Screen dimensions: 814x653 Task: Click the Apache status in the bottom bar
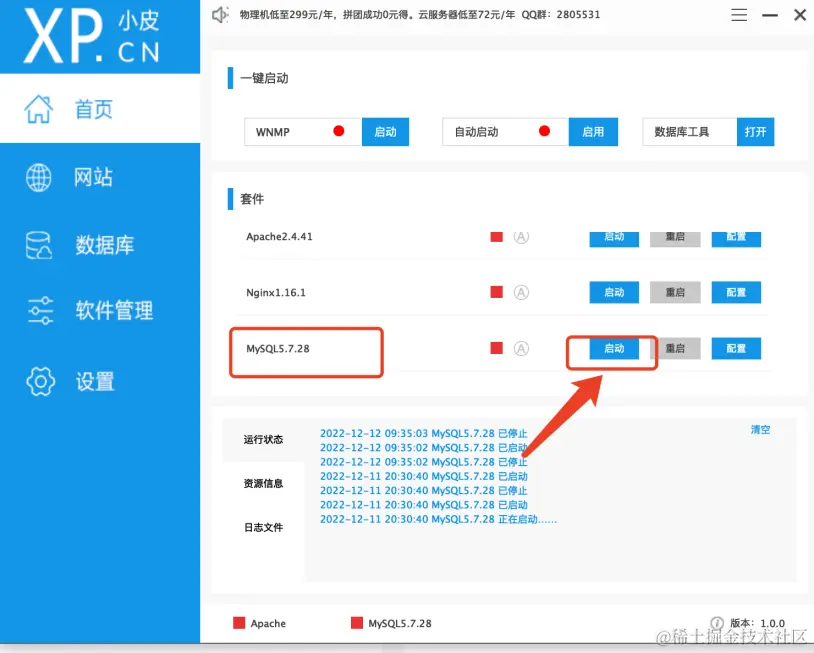tap(260, 623)
